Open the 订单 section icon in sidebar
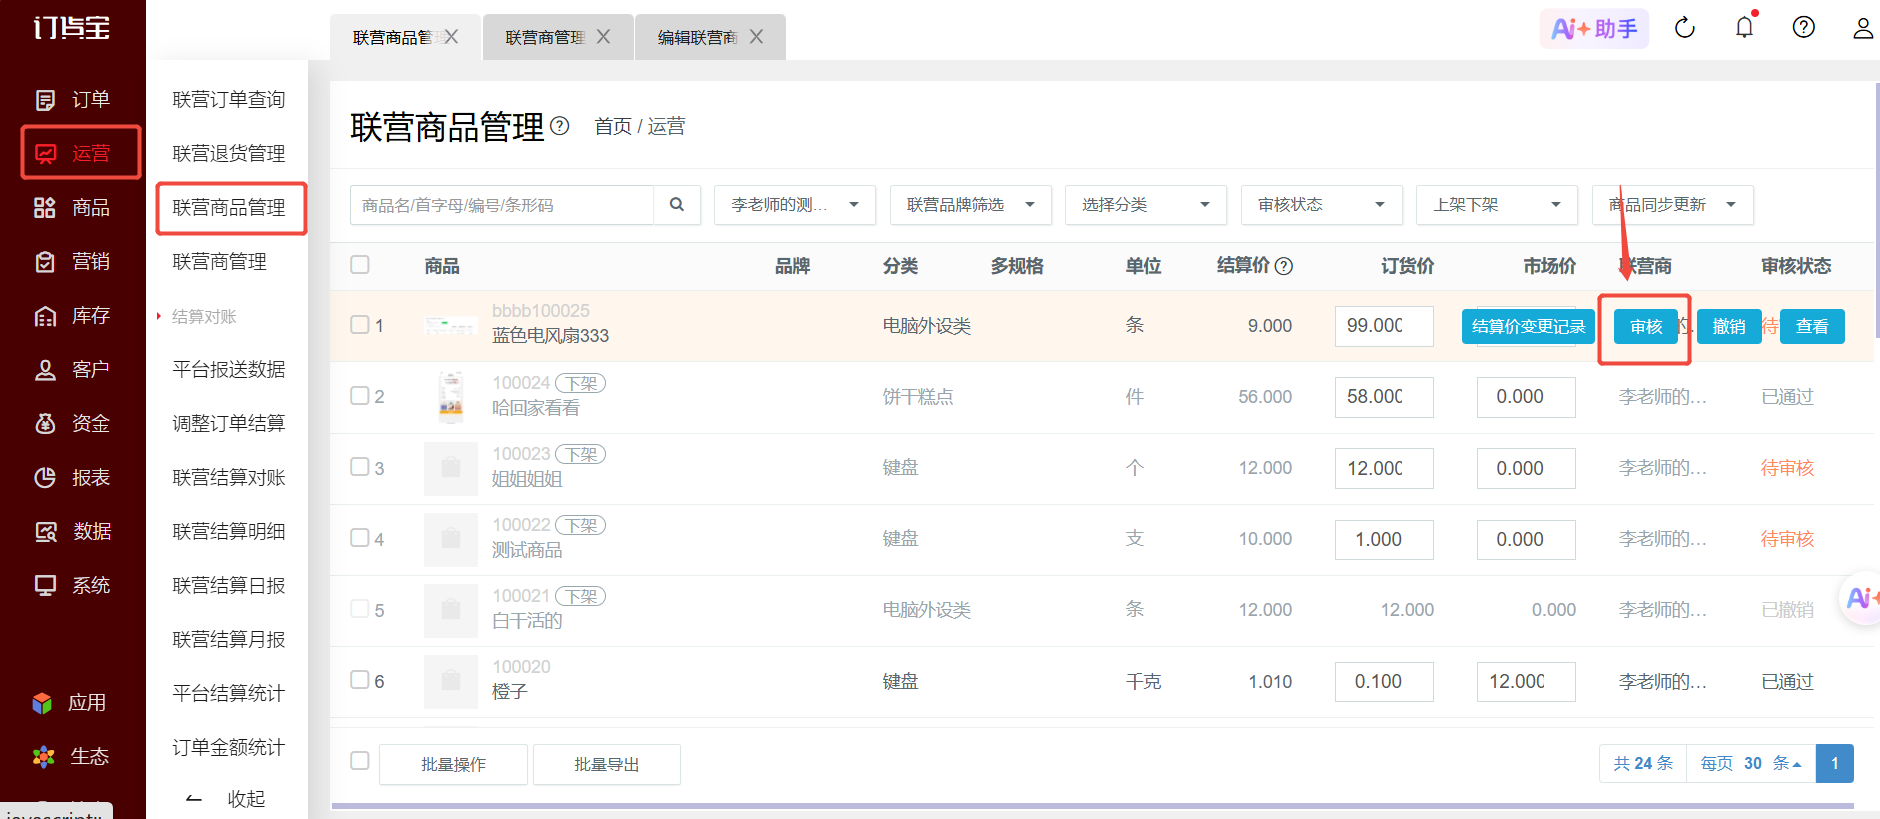 click(x=45, y=100)
